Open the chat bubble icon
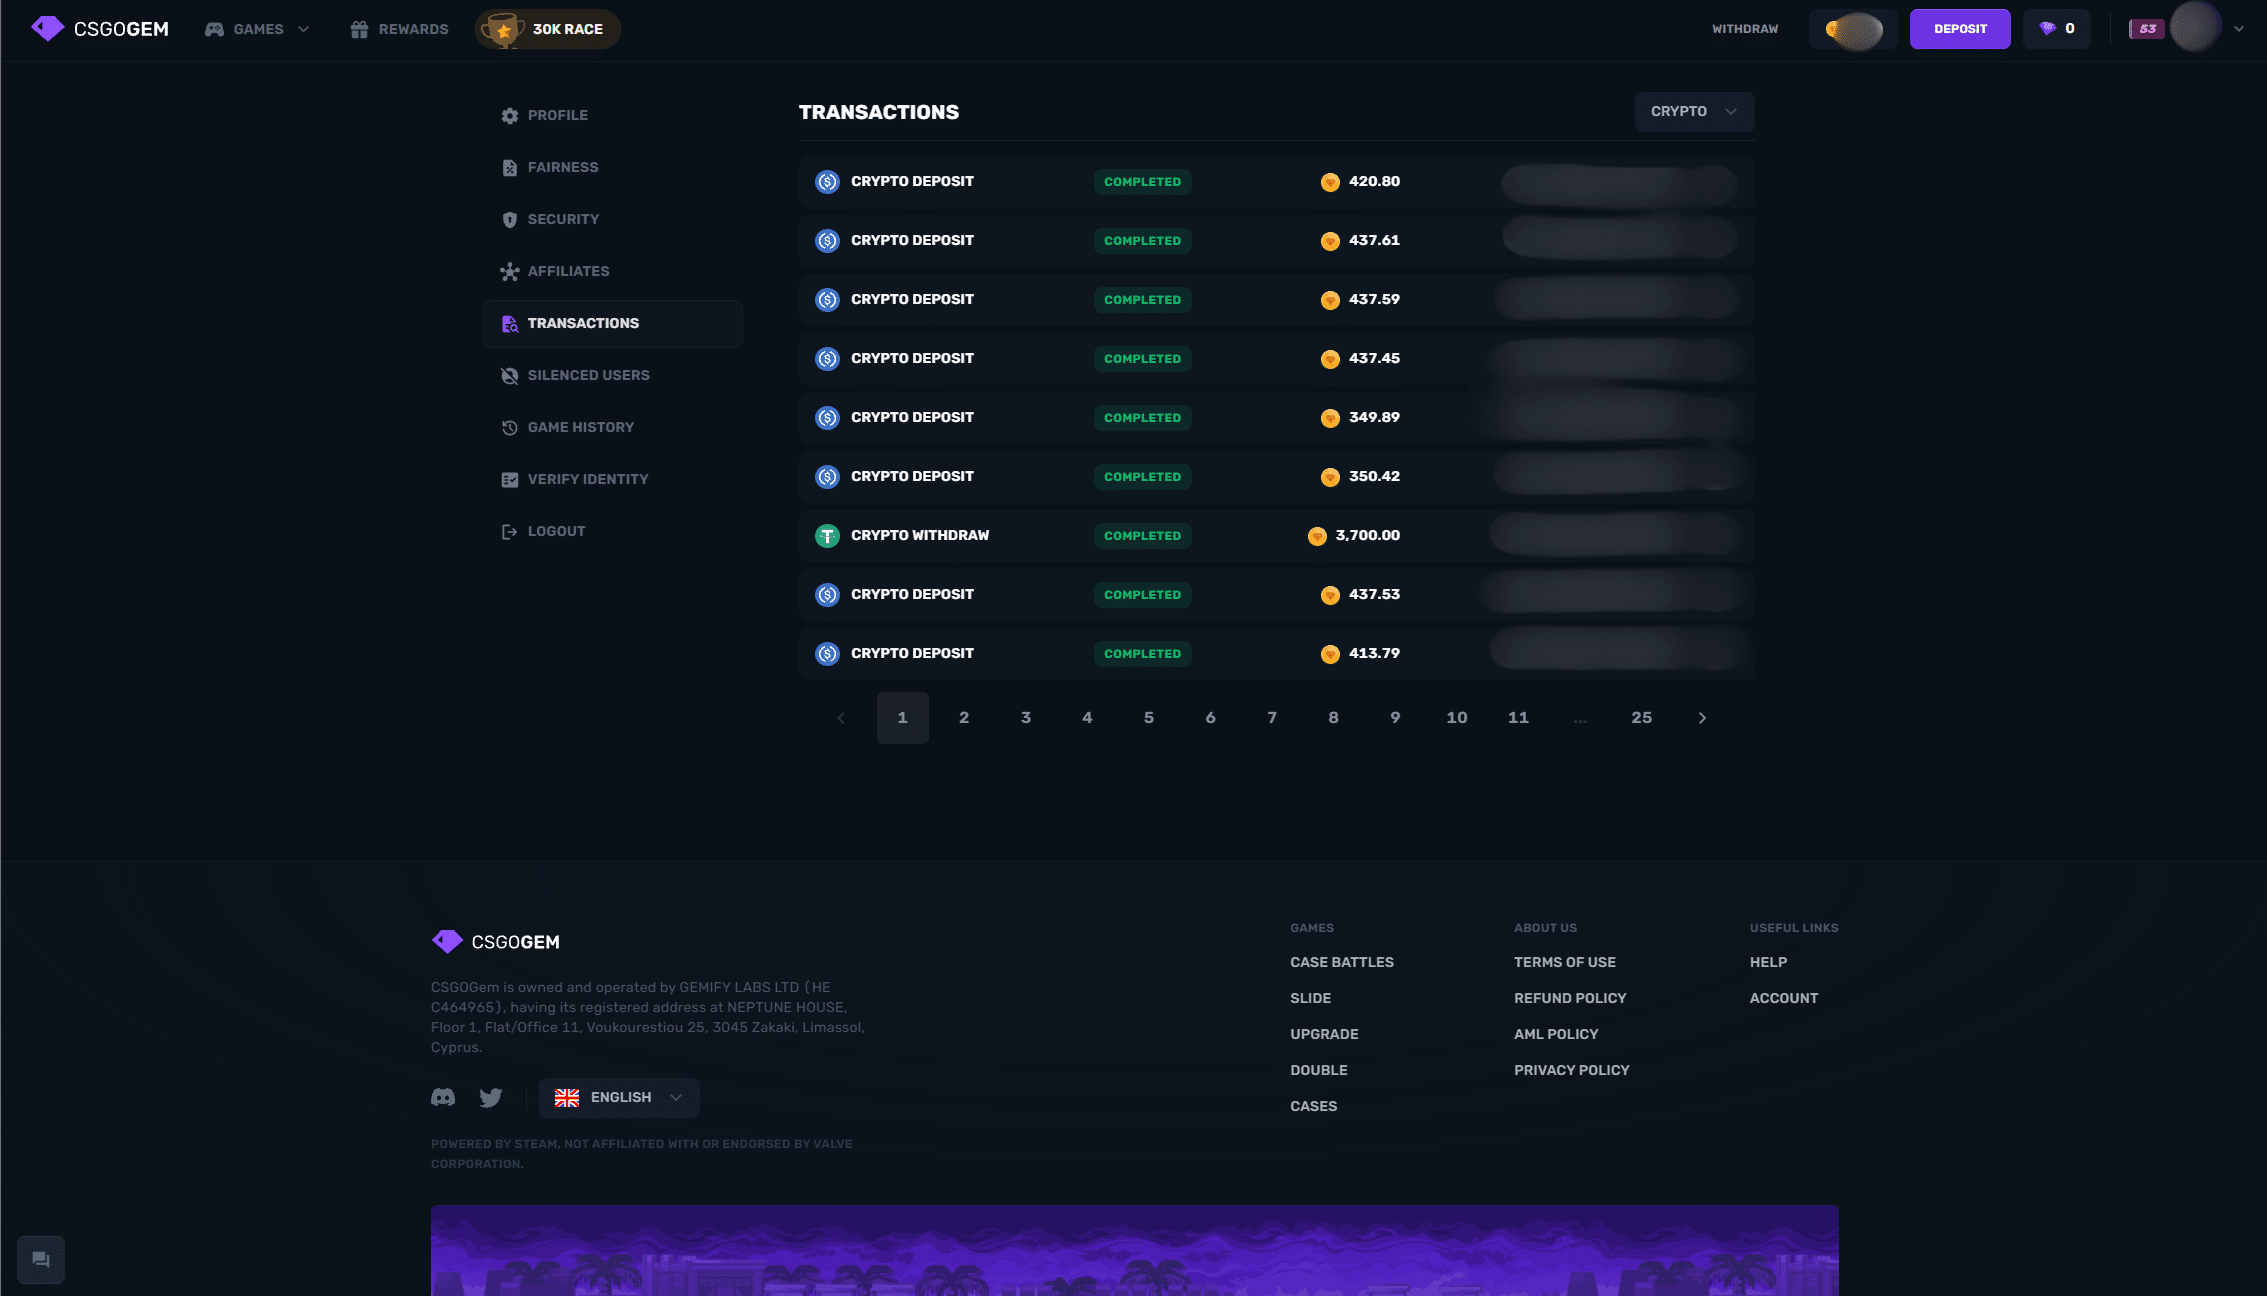Viewport: 2267px width, 1296px height. pyautogui.click(x=41, y=1260)
